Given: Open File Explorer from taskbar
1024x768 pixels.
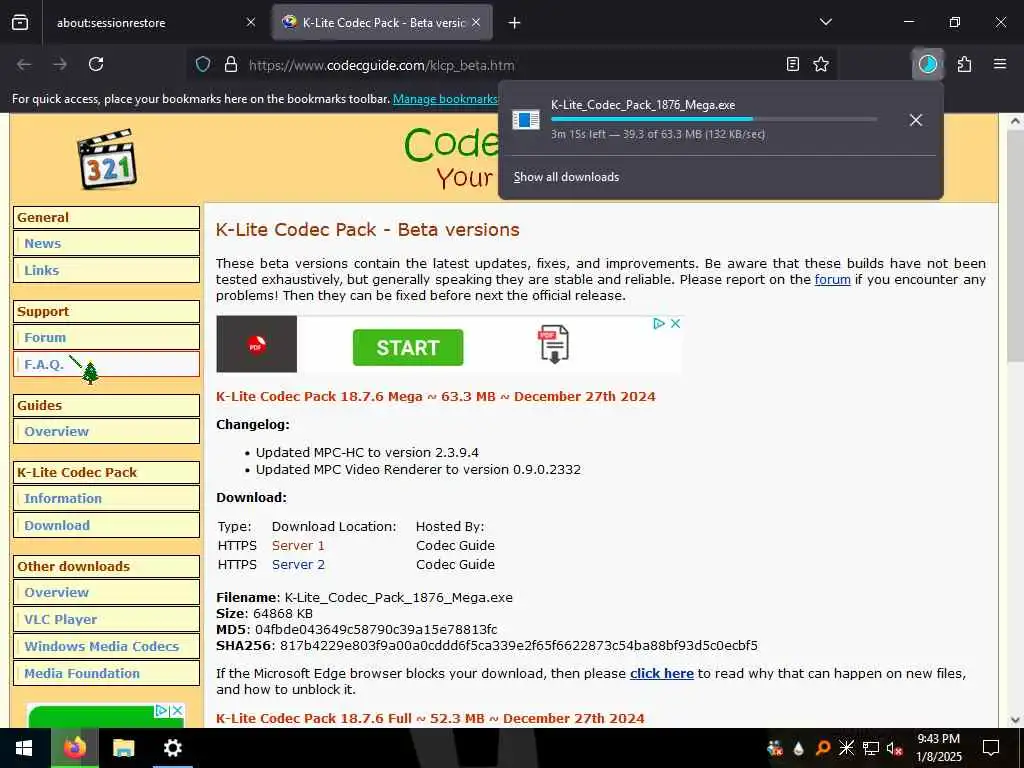Looking at the screenshot, I should tap(123, 748).
